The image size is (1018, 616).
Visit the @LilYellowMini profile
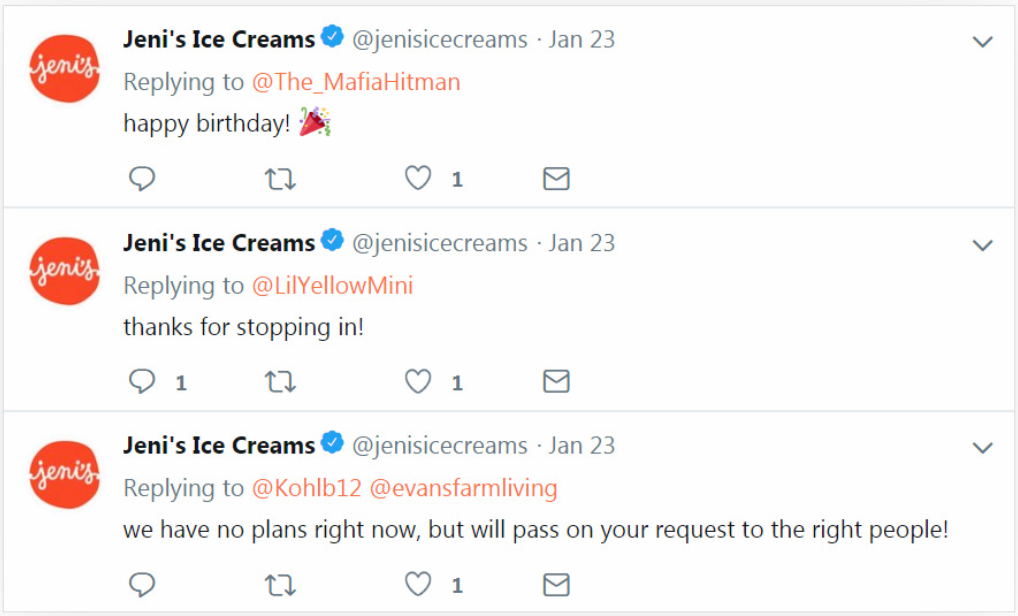tap(332, 286)
